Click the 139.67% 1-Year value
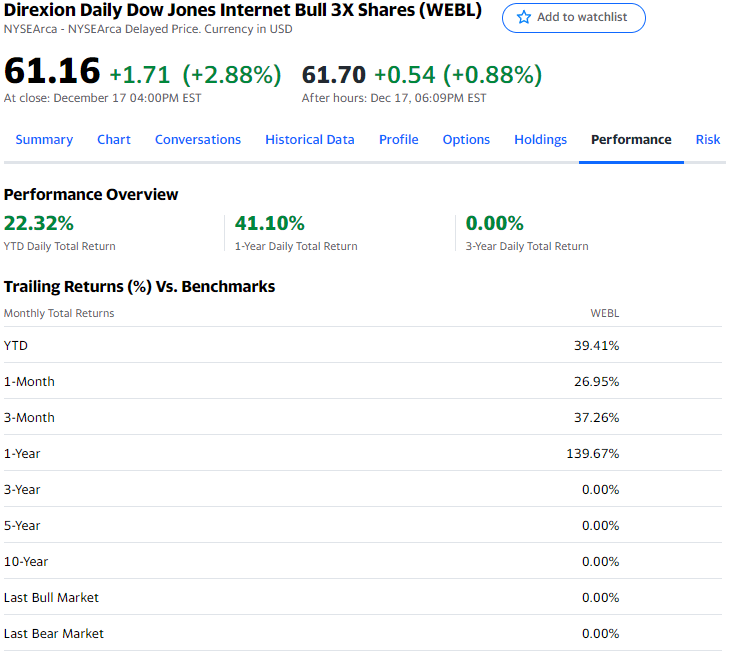 (x=593, y=454)
